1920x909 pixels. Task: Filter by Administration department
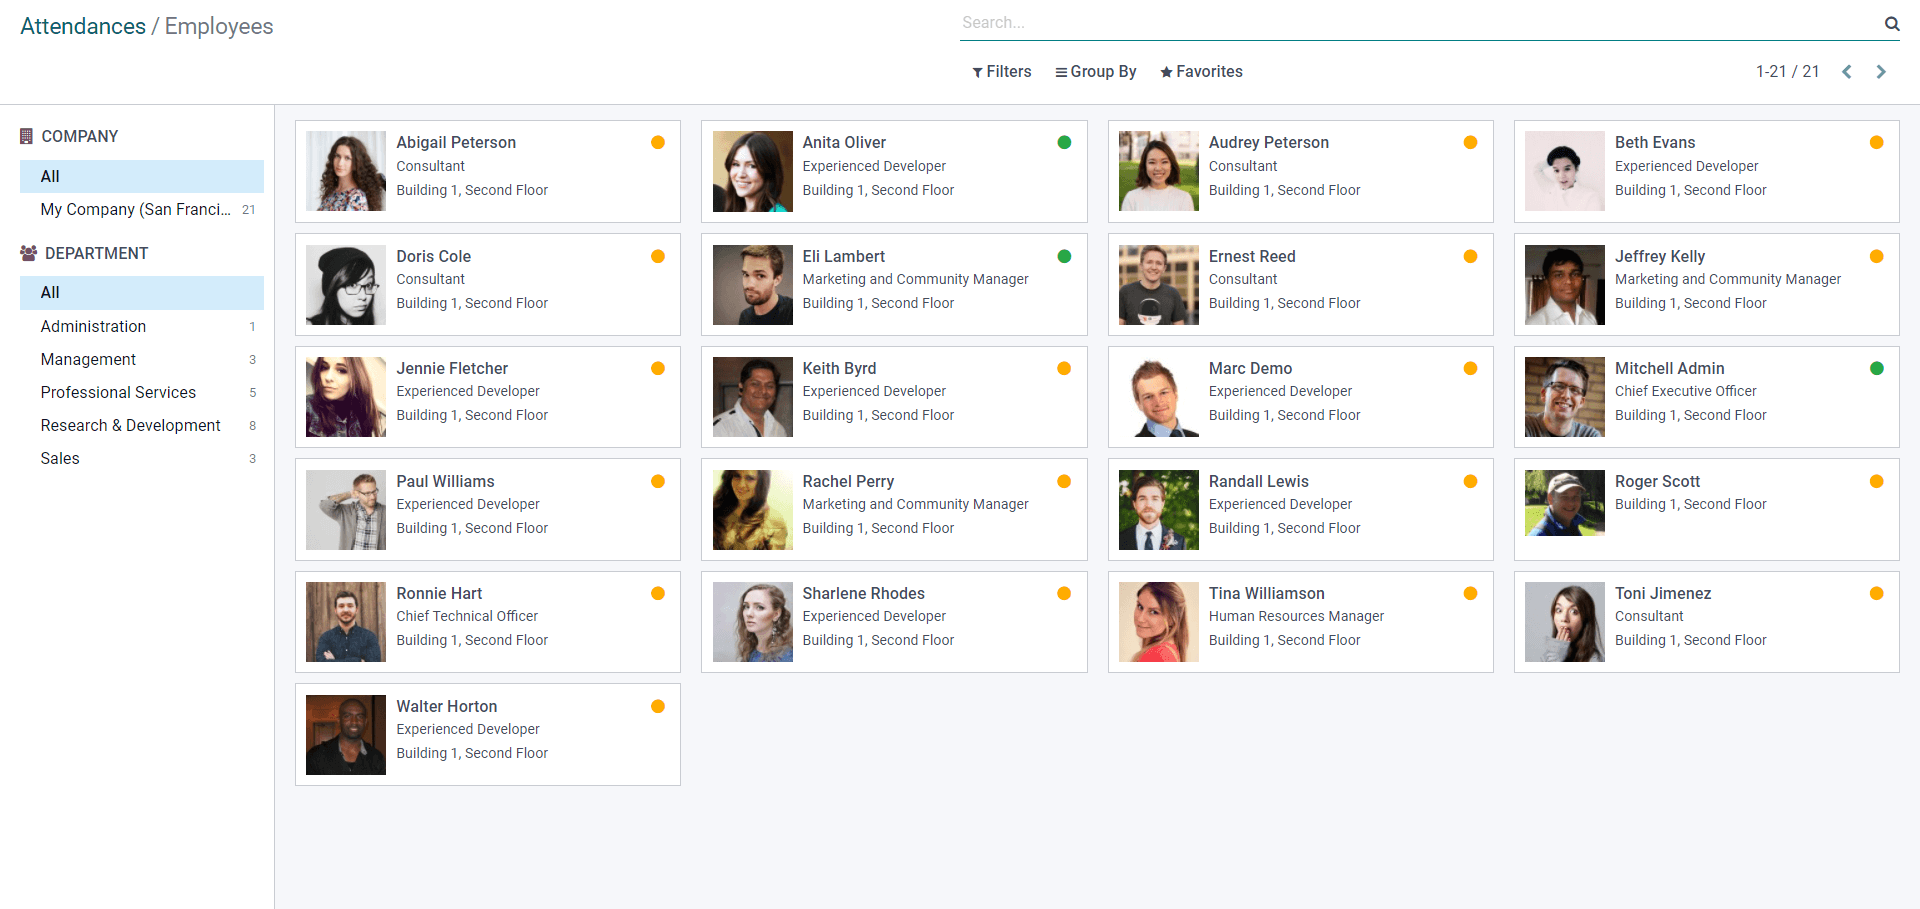pos(142,326)
